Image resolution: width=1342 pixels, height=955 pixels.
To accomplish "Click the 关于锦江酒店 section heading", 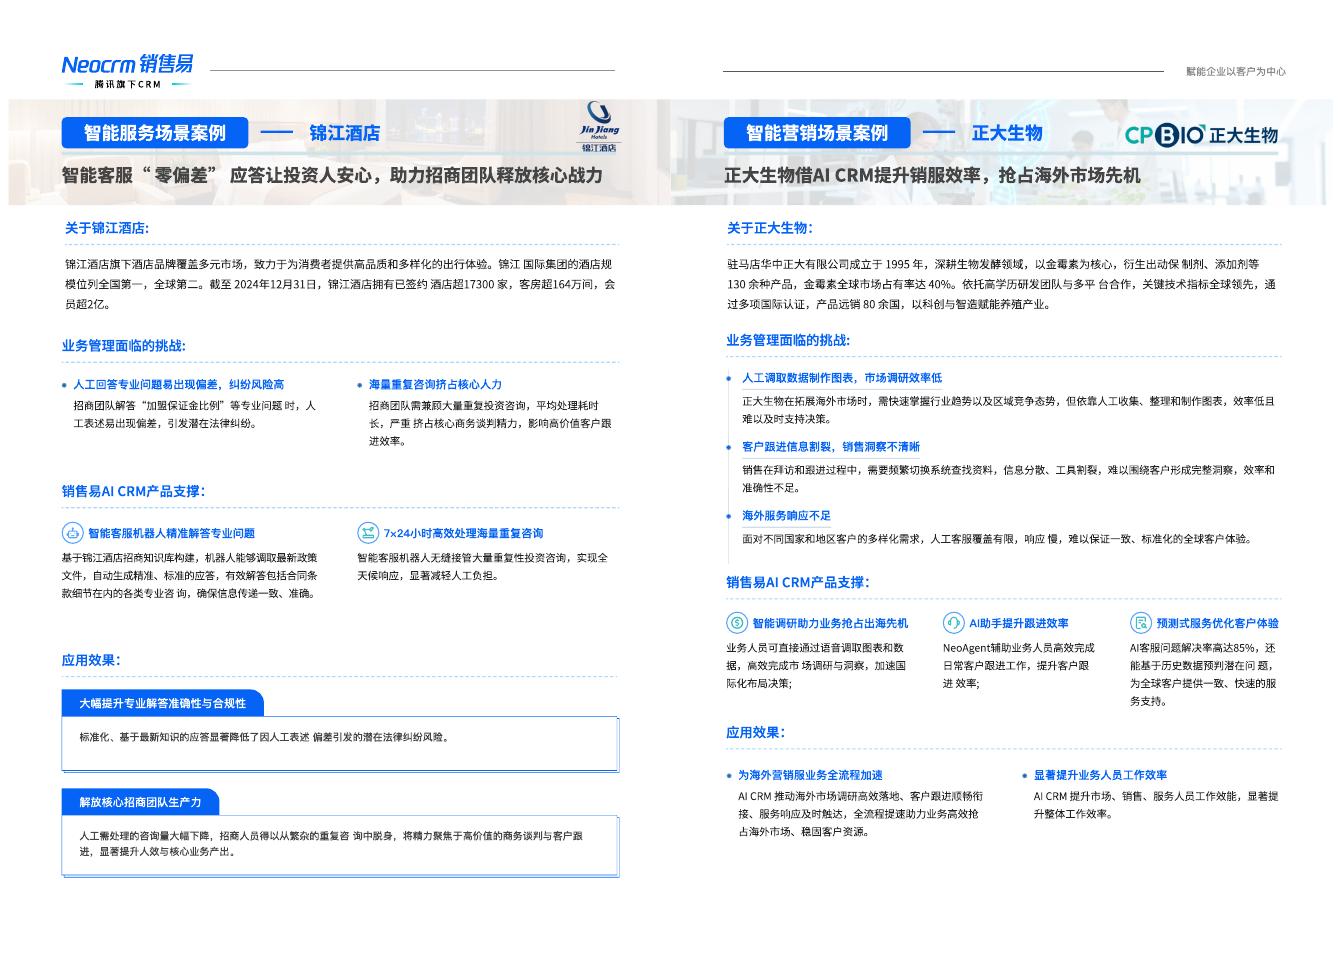I will pyautogui.click(x=107, y=228).
